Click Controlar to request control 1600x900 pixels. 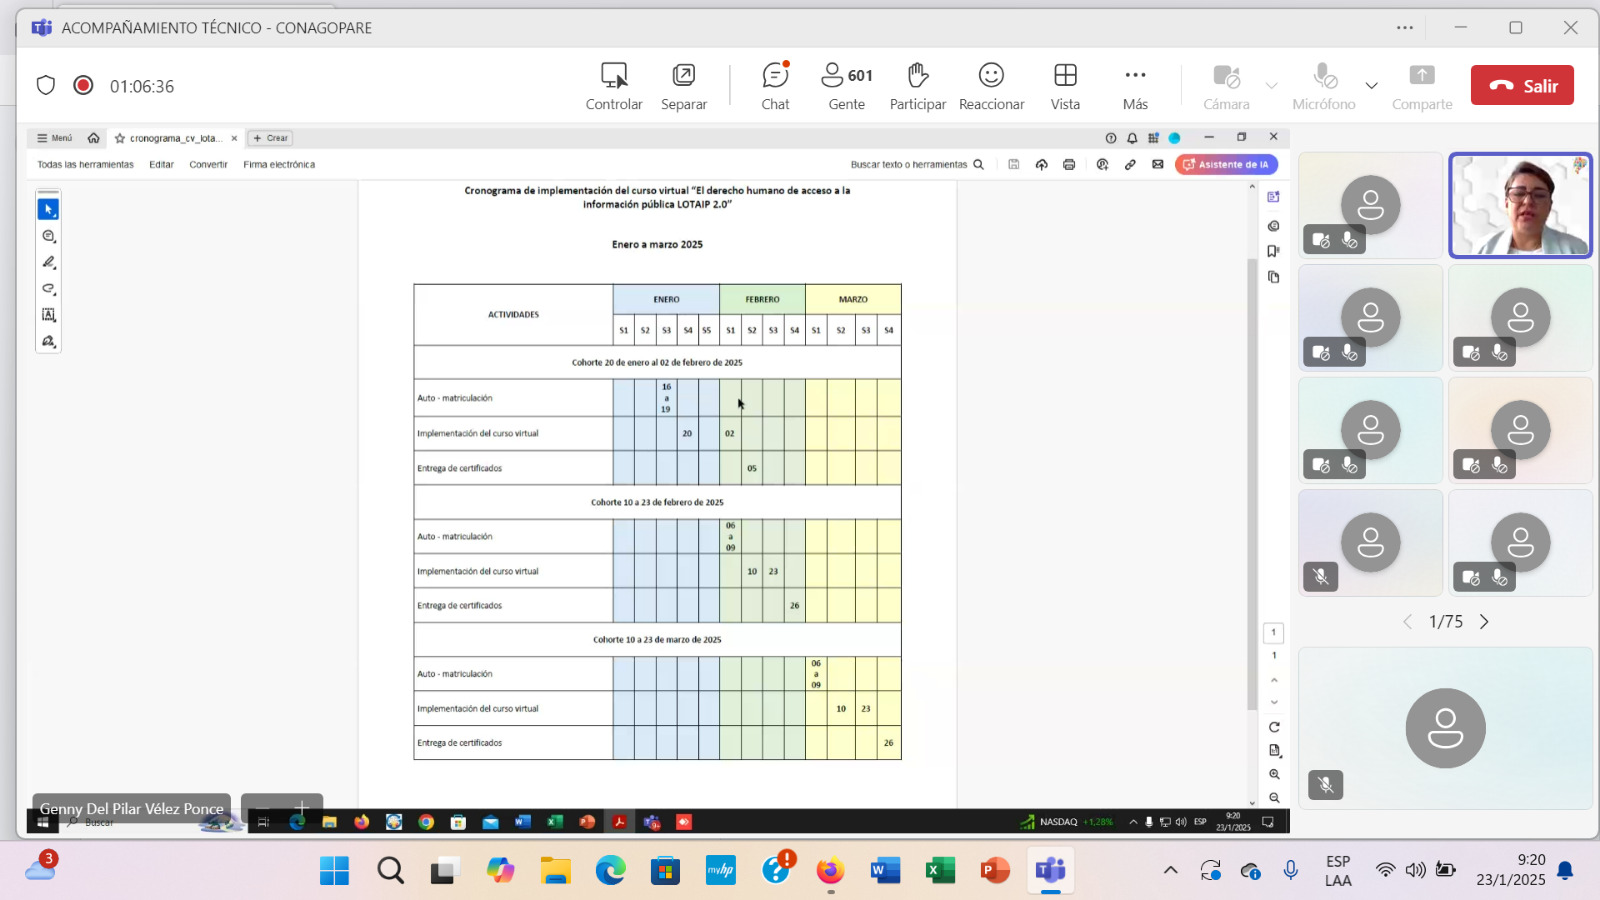pos(614,86)
